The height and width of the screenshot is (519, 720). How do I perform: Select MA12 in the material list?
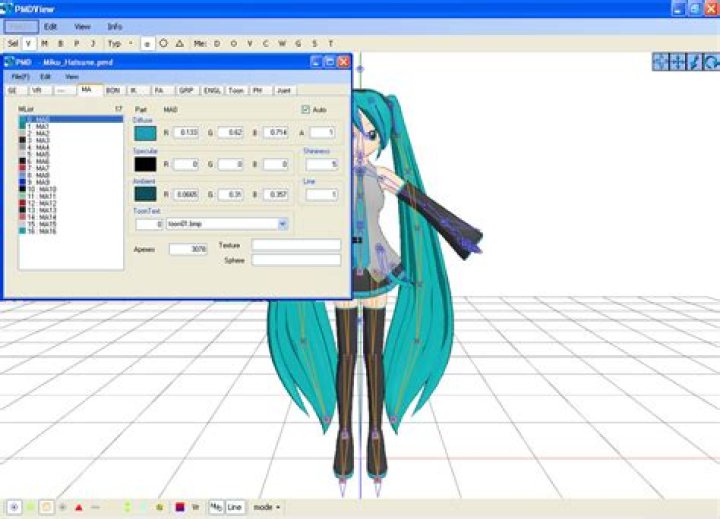click(x=71, y=203)
